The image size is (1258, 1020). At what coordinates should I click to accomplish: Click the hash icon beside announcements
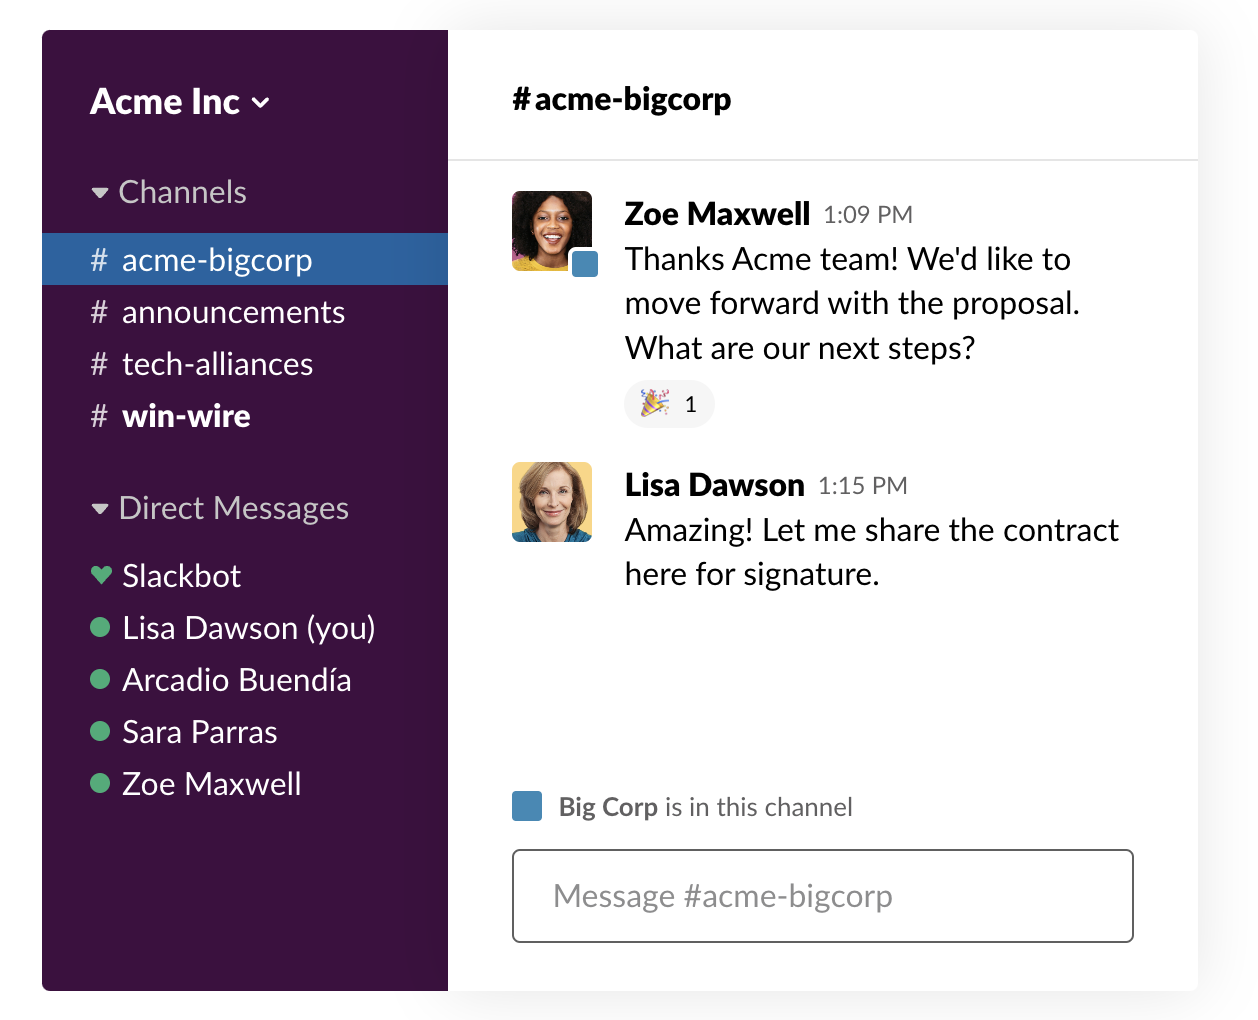pyautogui.click(x=99, y=312)
